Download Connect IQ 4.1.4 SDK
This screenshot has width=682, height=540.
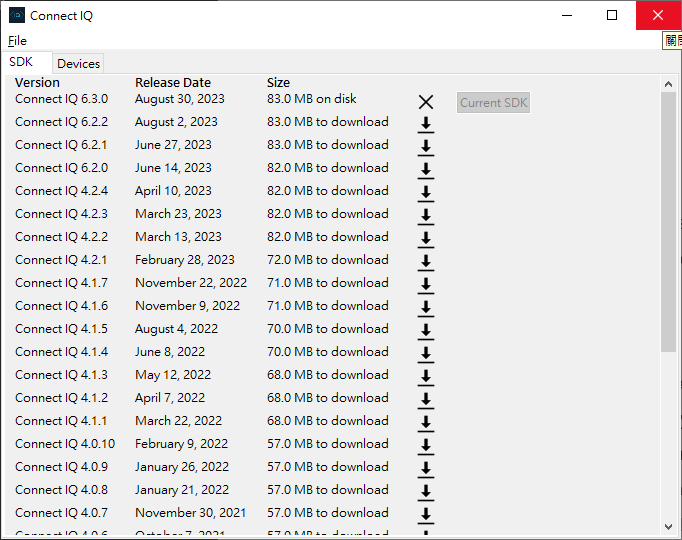click(x=426, y=355)
